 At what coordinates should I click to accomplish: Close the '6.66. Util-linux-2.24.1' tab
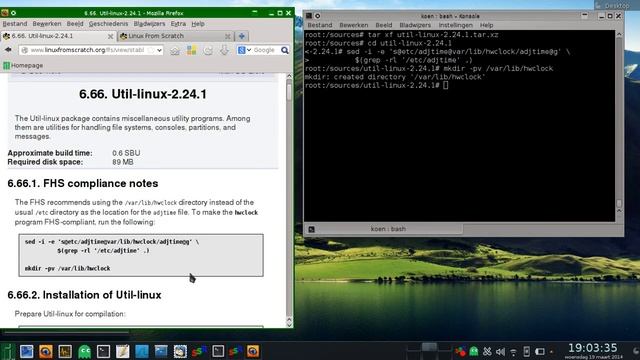(110, 36)
